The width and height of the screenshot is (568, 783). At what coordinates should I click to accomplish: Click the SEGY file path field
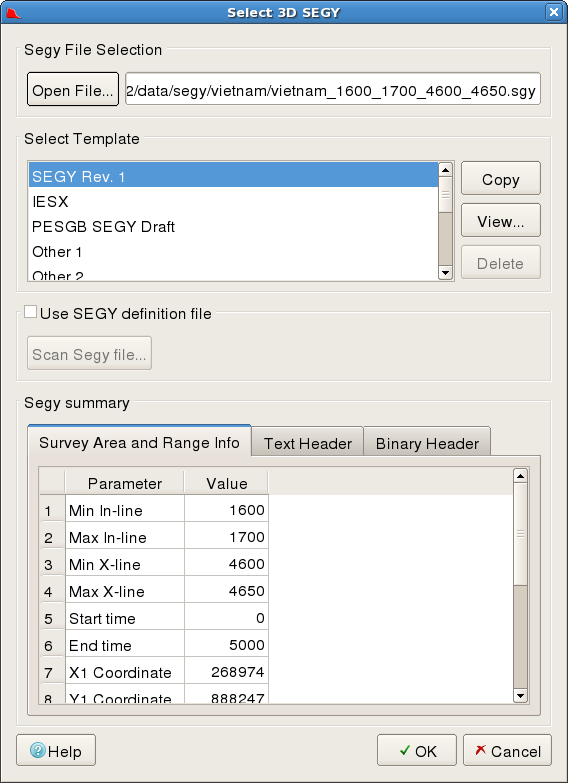[333, 89]
